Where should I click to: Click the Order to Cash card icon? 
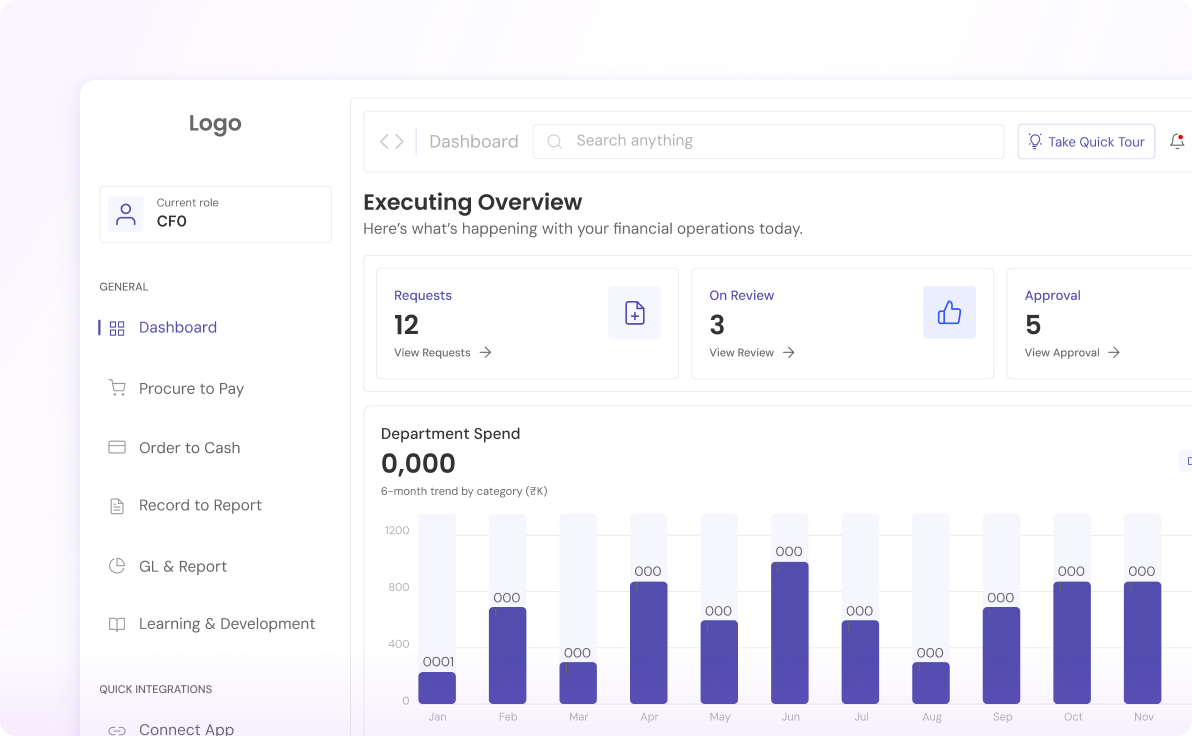117,447
